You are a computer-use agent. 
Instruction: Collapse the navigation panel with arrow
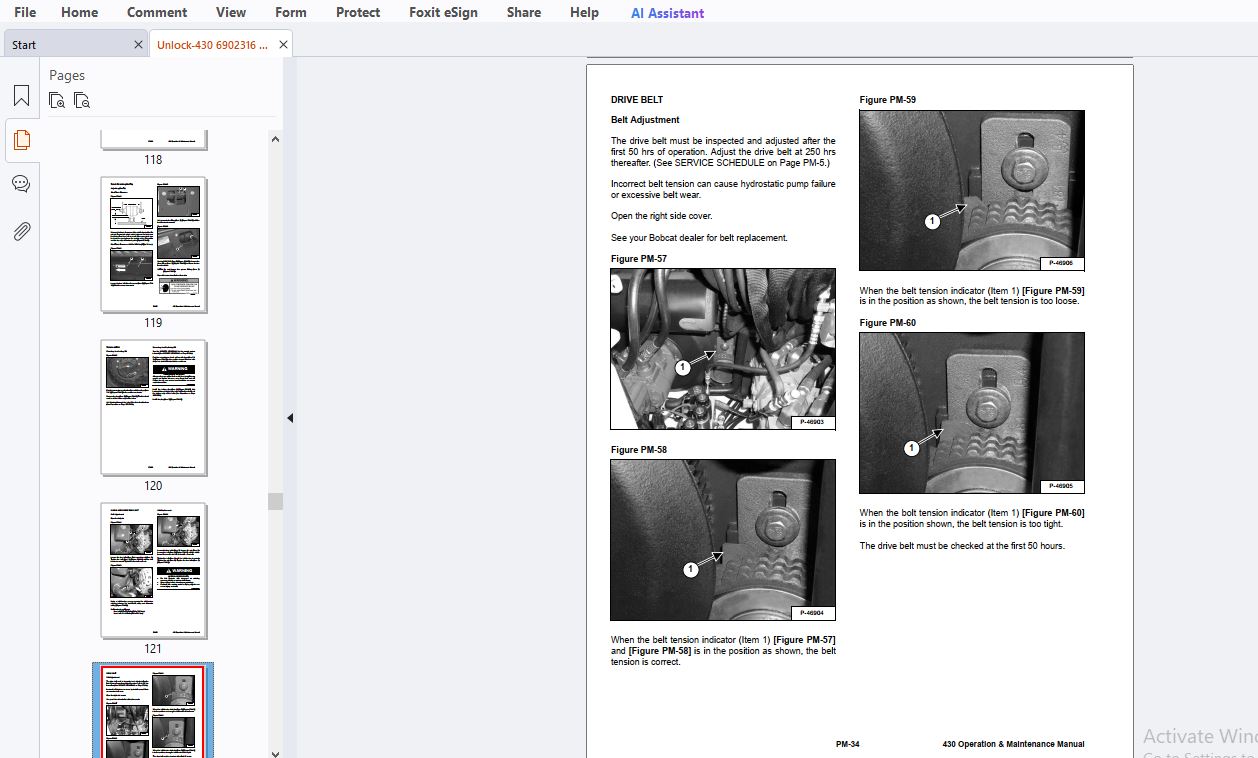[290, 418]
